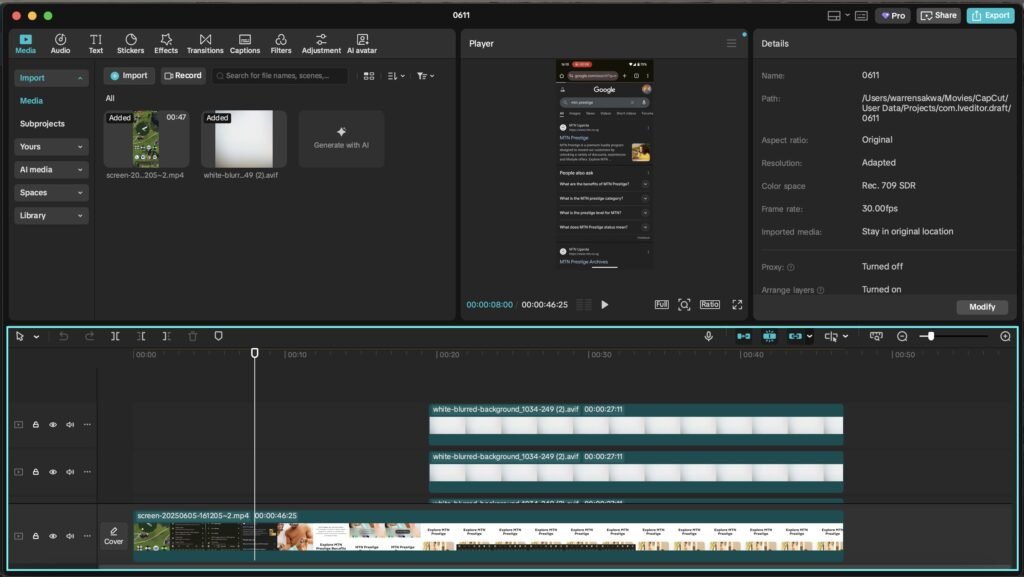
Task: Open the pointer tool dropdown arrow
Action: [37, 337]
